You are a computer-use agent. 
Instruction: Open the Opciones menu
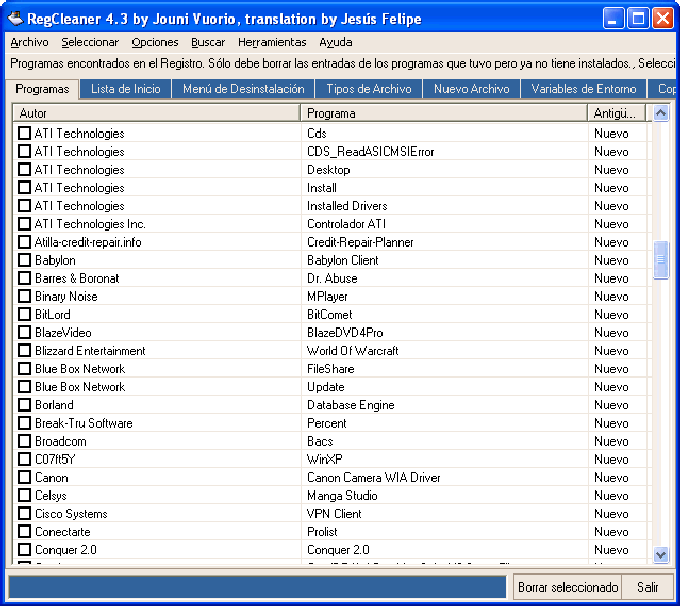[x=155, y=42]
